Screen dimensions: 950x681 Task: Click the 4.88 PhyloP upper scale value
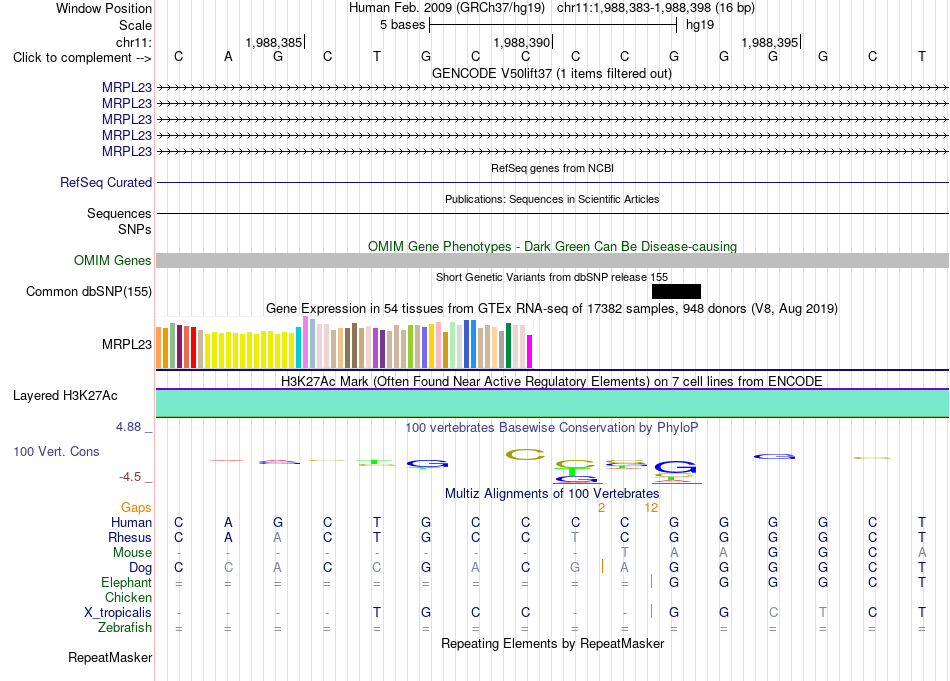128,427
